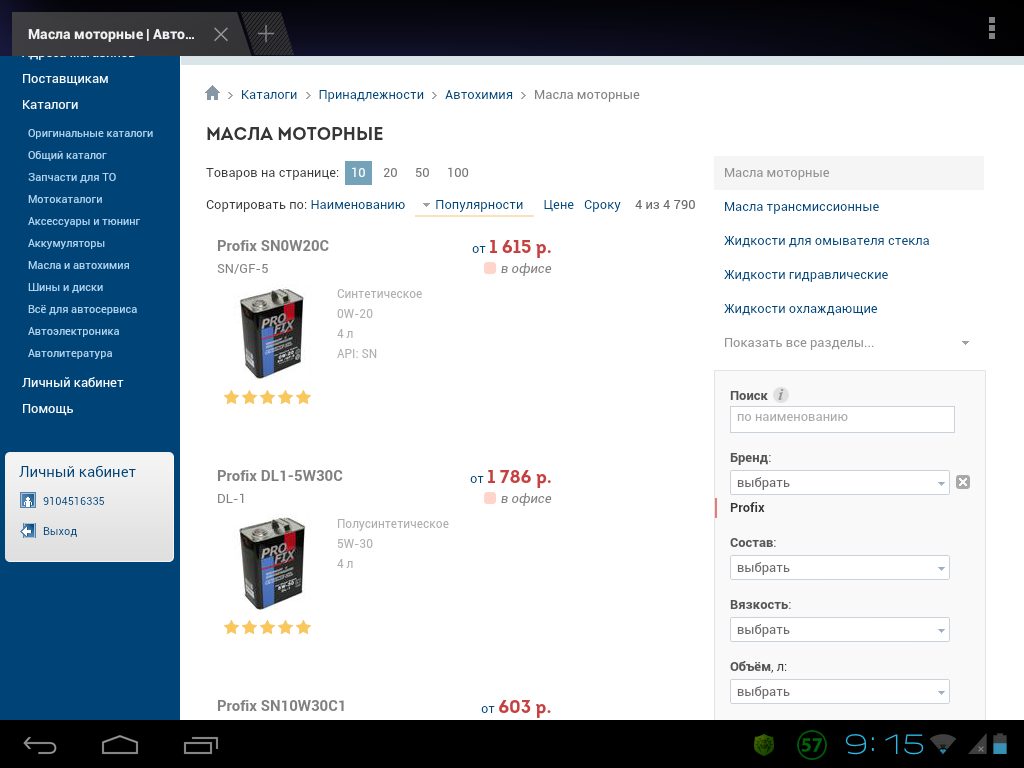Viewport: 1024px width, 768px height.
Task: Open Каталоги breadcrumb link
Action: pyautogui.click(x=269, y=95)
